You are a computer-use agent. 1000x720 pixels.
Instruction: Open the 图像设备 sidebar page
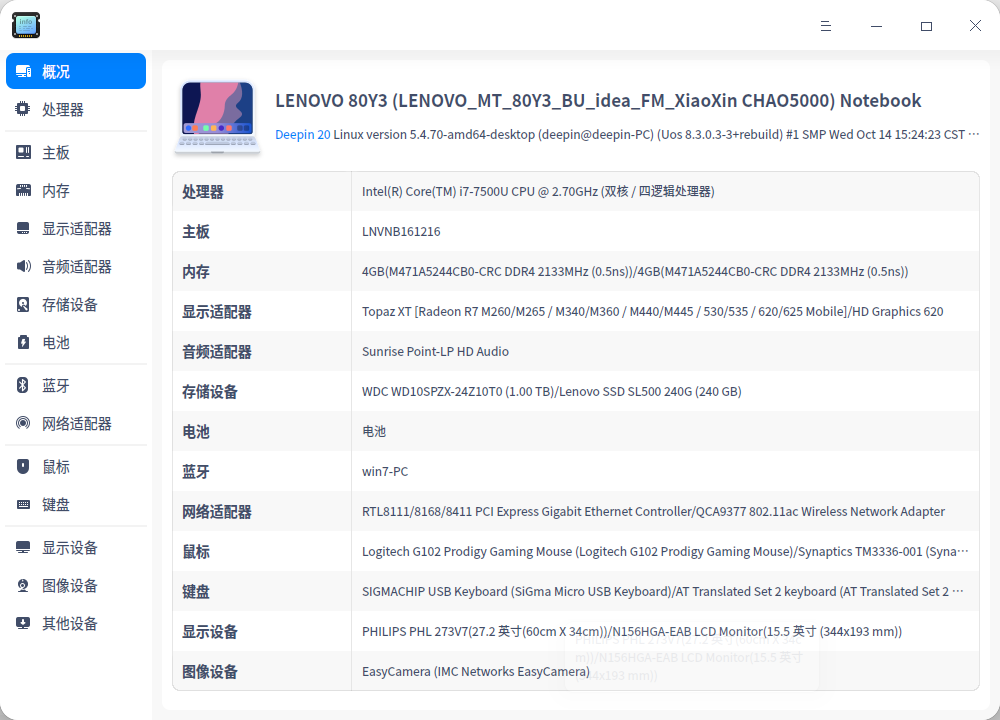coord(76,585)
